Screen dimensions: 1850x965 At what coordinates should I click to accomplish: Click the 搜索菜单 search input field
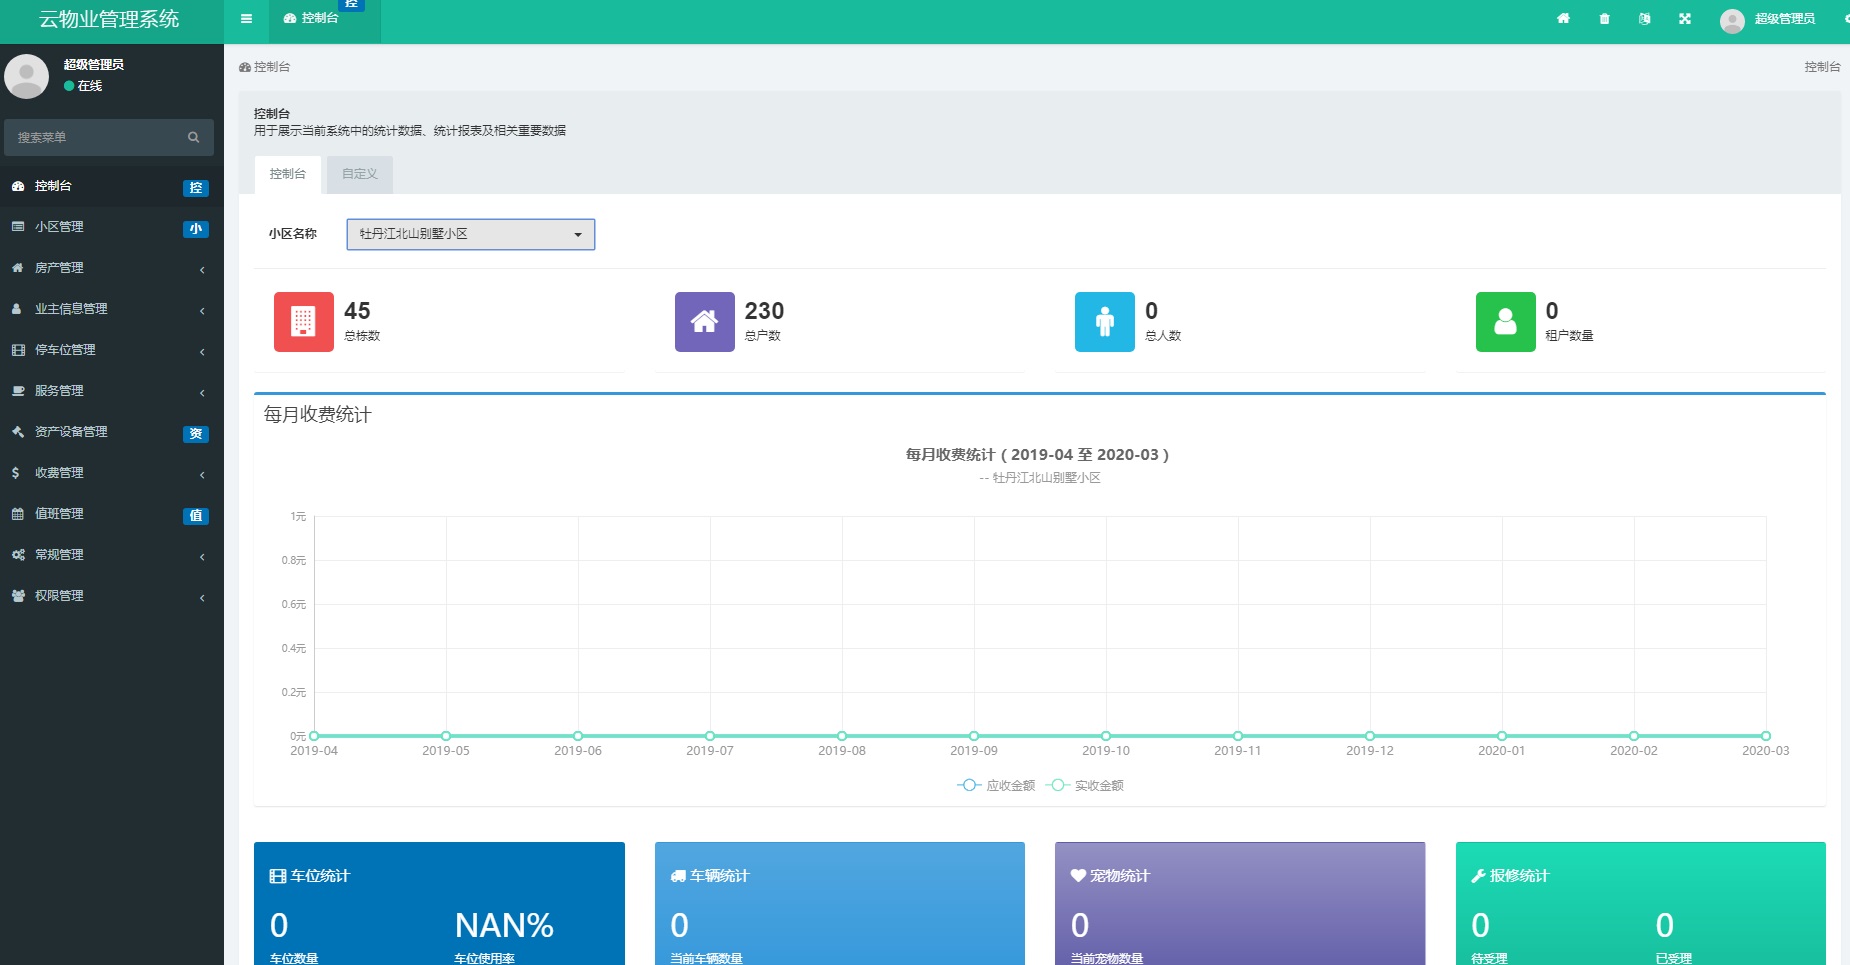tap(95, 138)
